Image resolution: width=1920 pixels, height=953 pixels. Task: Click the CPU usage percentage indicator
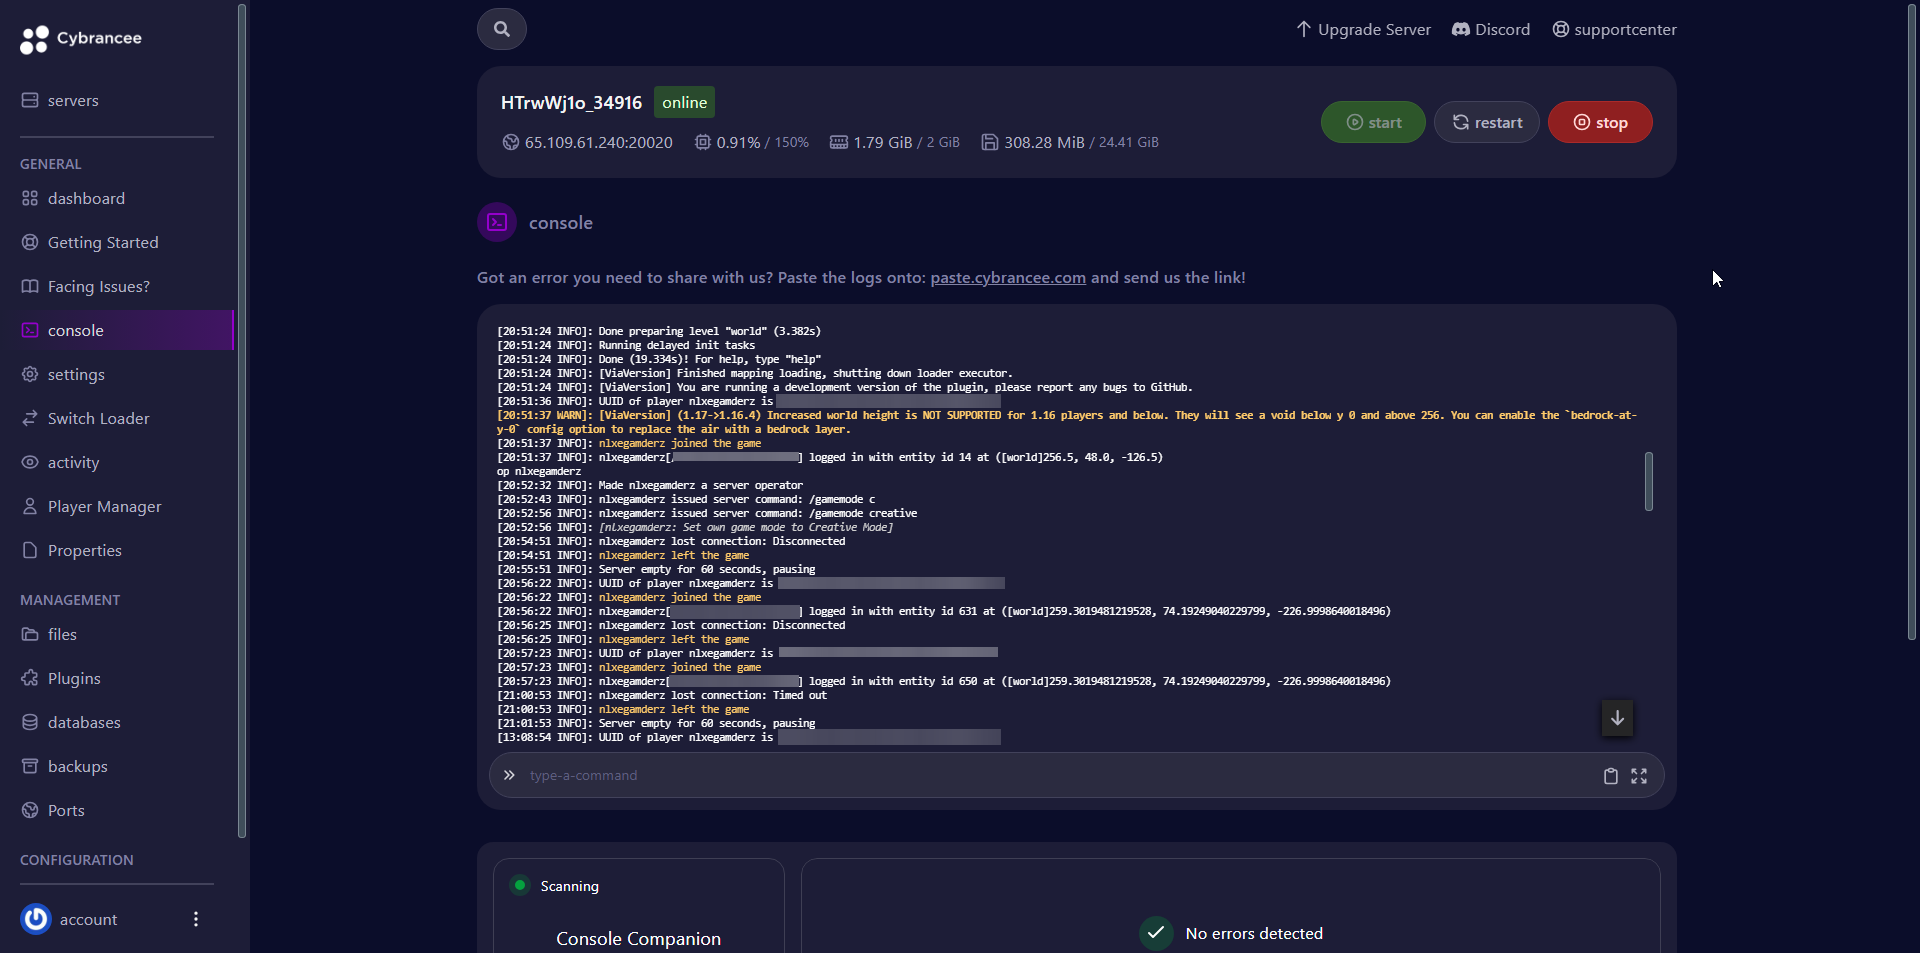(751, 142)
